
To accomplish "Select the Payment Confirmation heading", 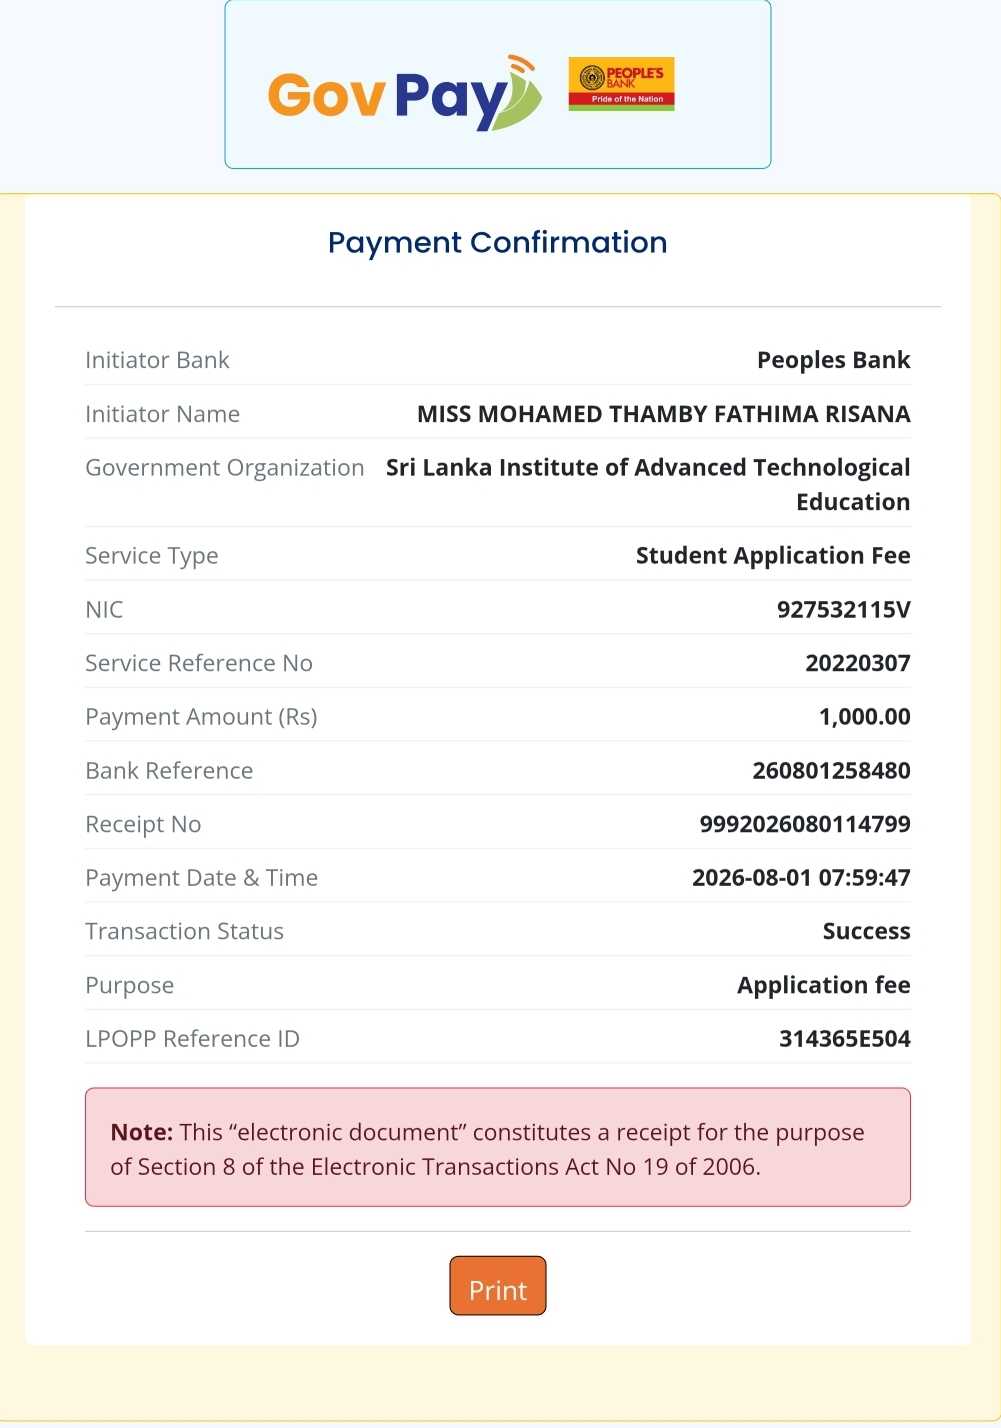I will click(497, 243).
